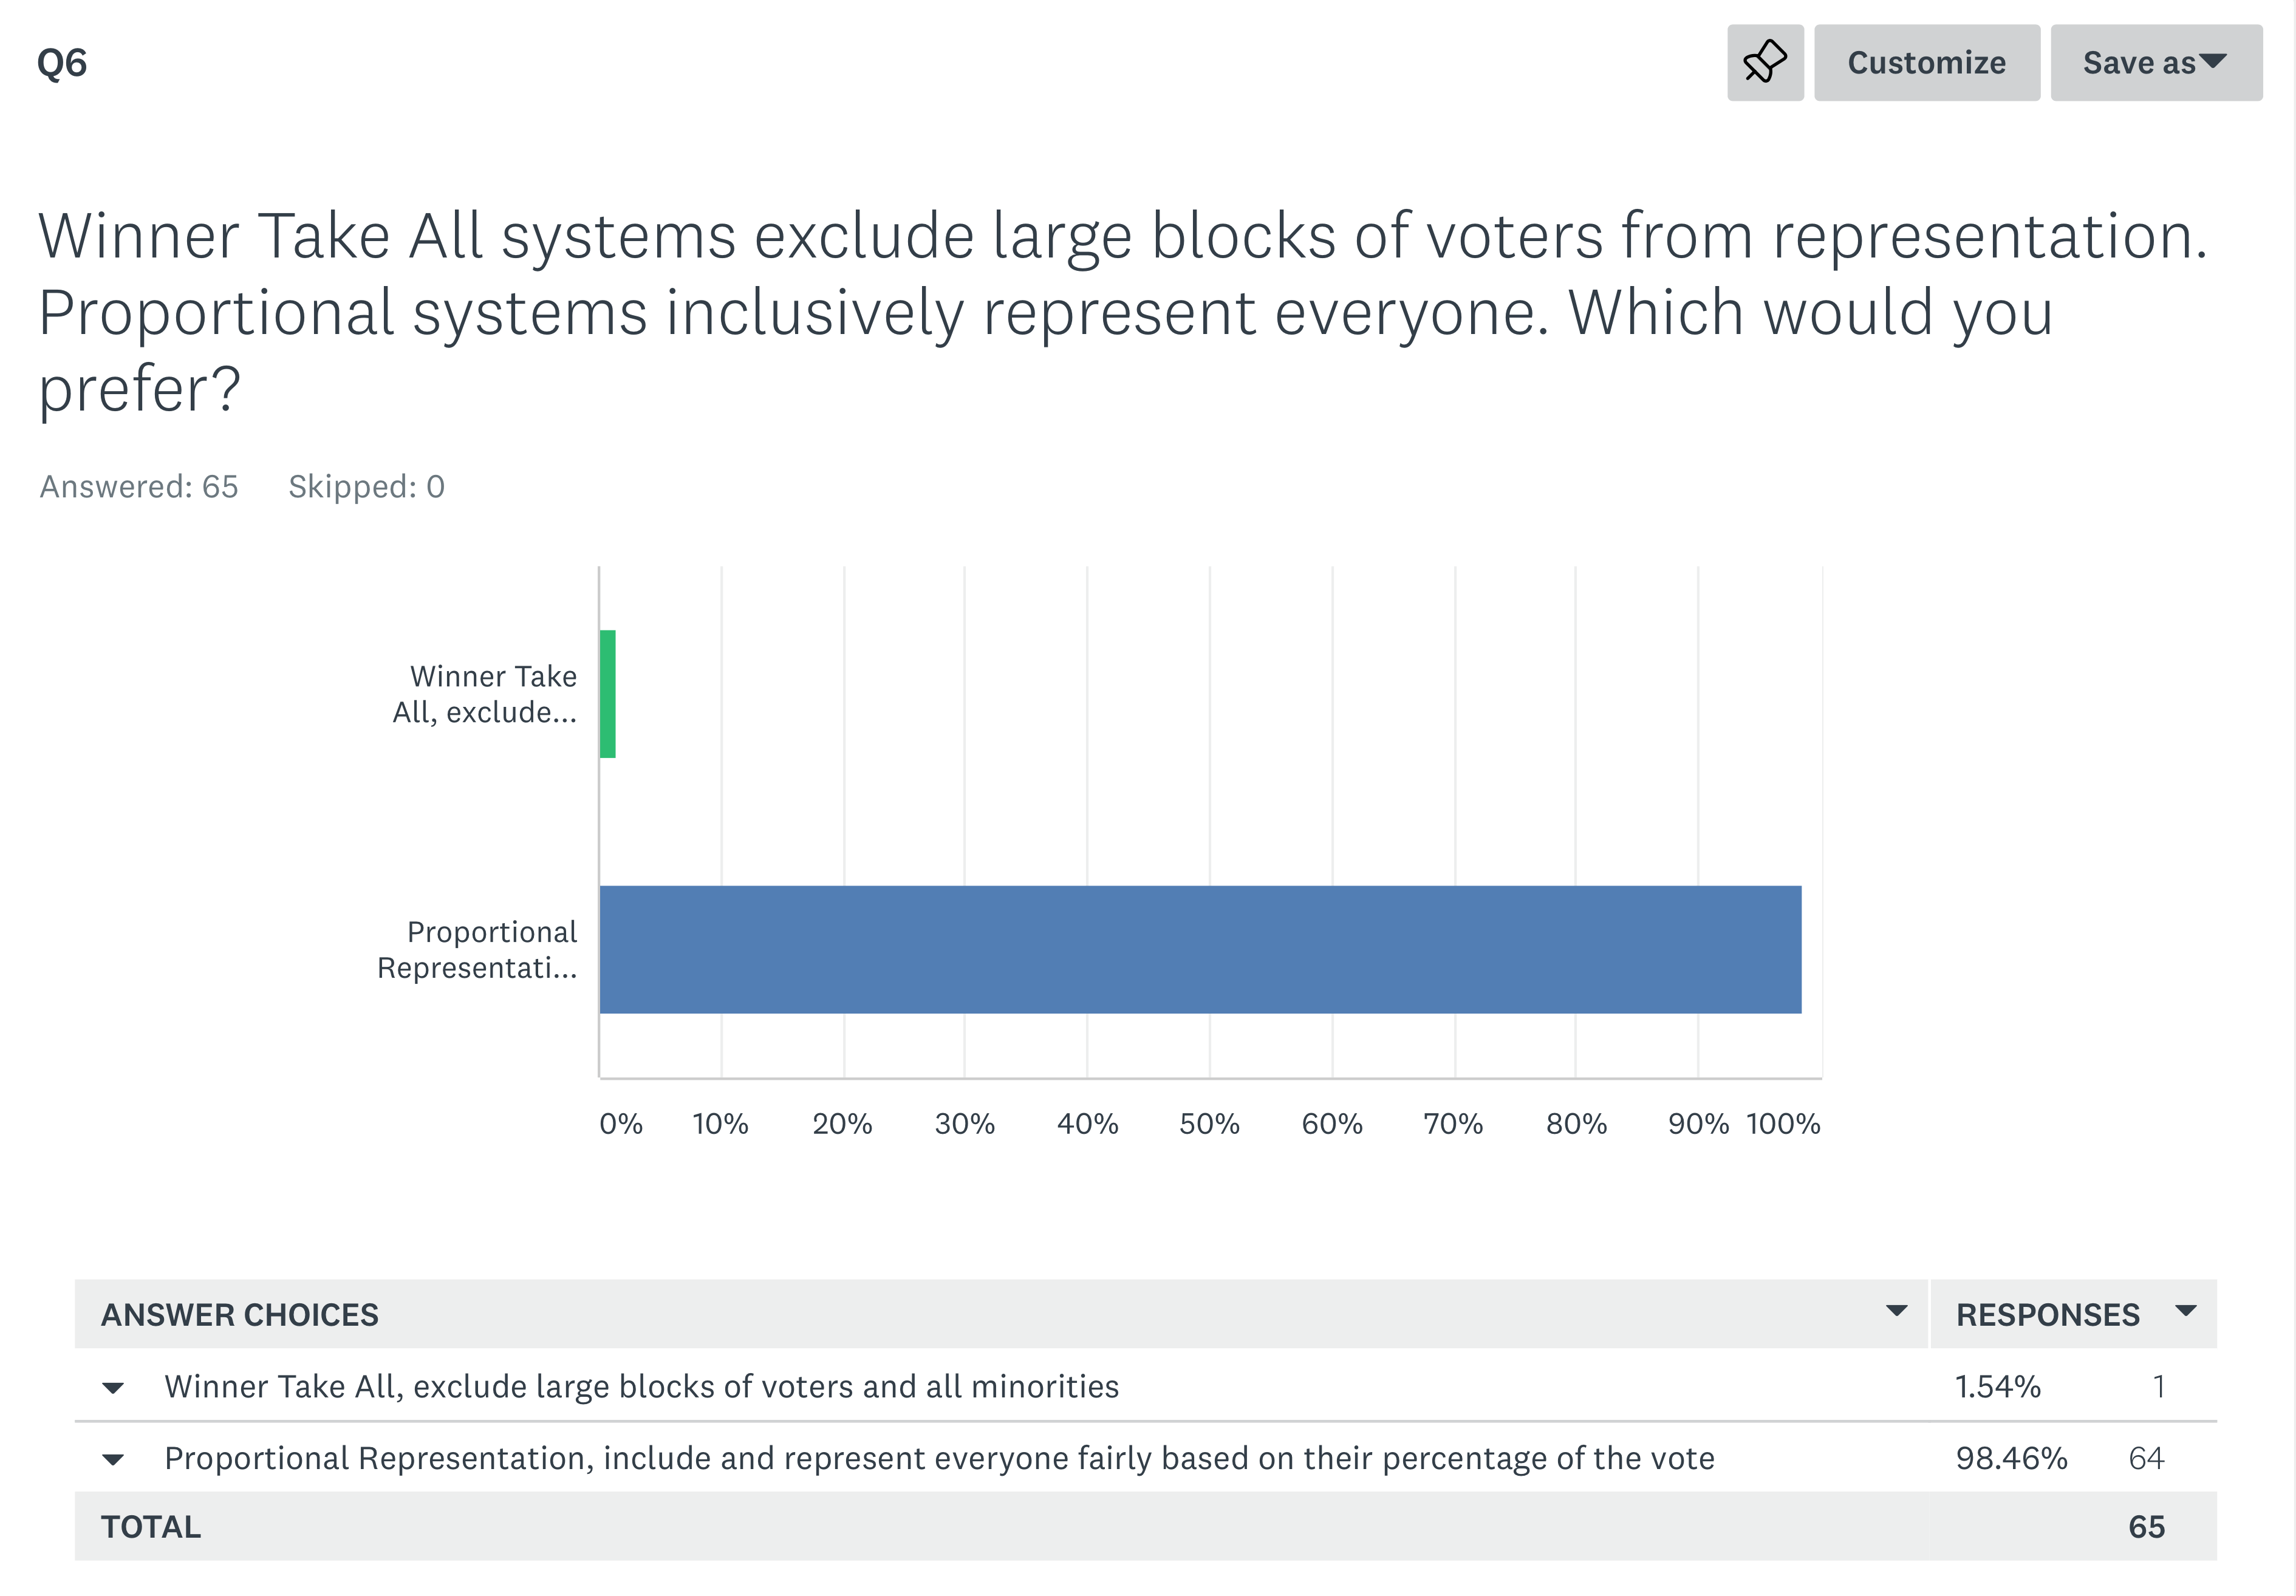Image resolution: width=2296 pixels, height=1596 pixels.
Task: Click the Skipped: 0 count
Action: click(x=367, y=487)
